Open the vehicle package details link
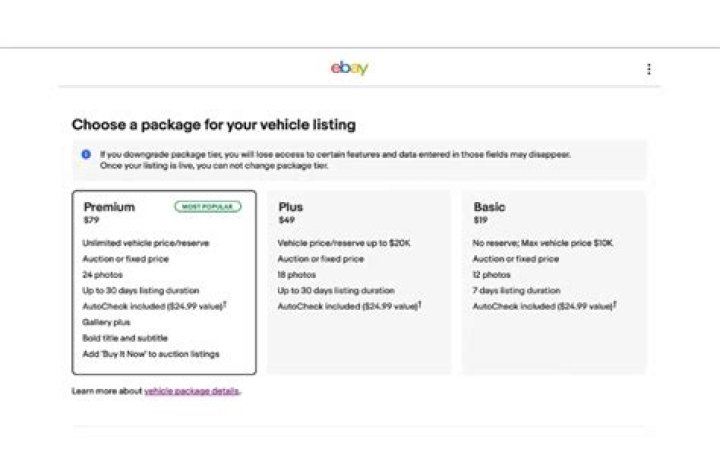The image size is (720, 474). tap(192, 391)
